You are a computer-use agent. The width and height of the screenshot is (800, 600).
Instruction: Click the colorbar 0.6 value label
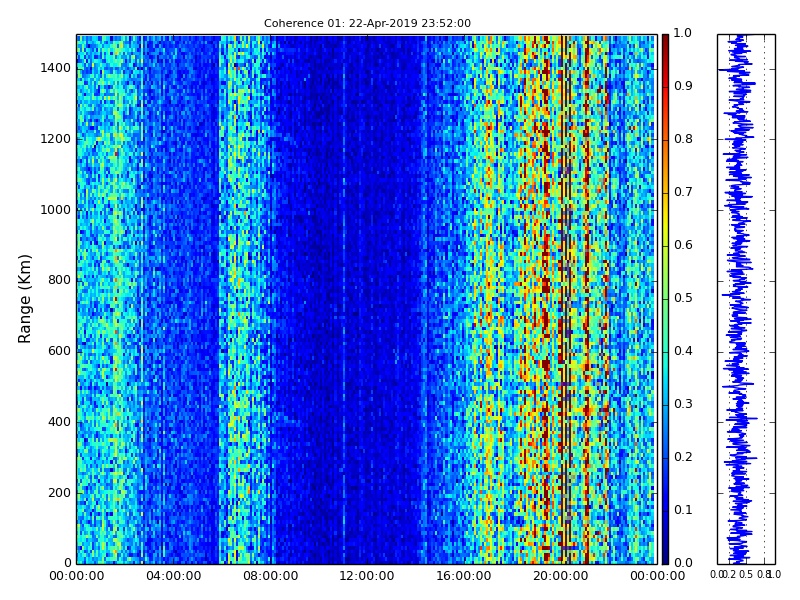pos(683,245)
